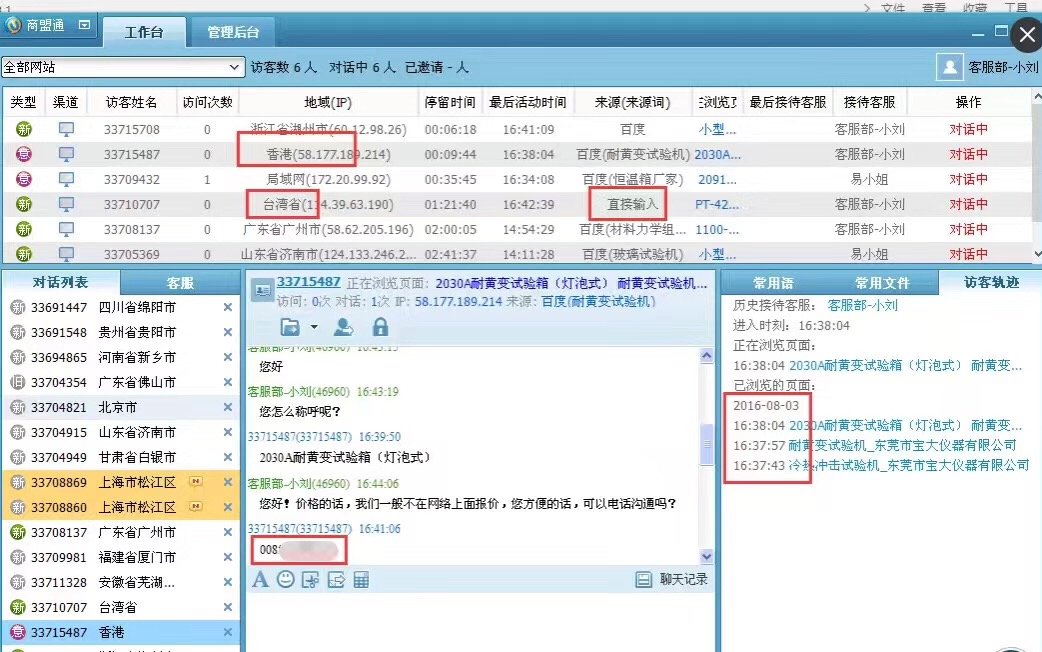Screen dimensions: 1042x652
Task: Open the 聊天记录 chat history
Action: click(673, 579)
